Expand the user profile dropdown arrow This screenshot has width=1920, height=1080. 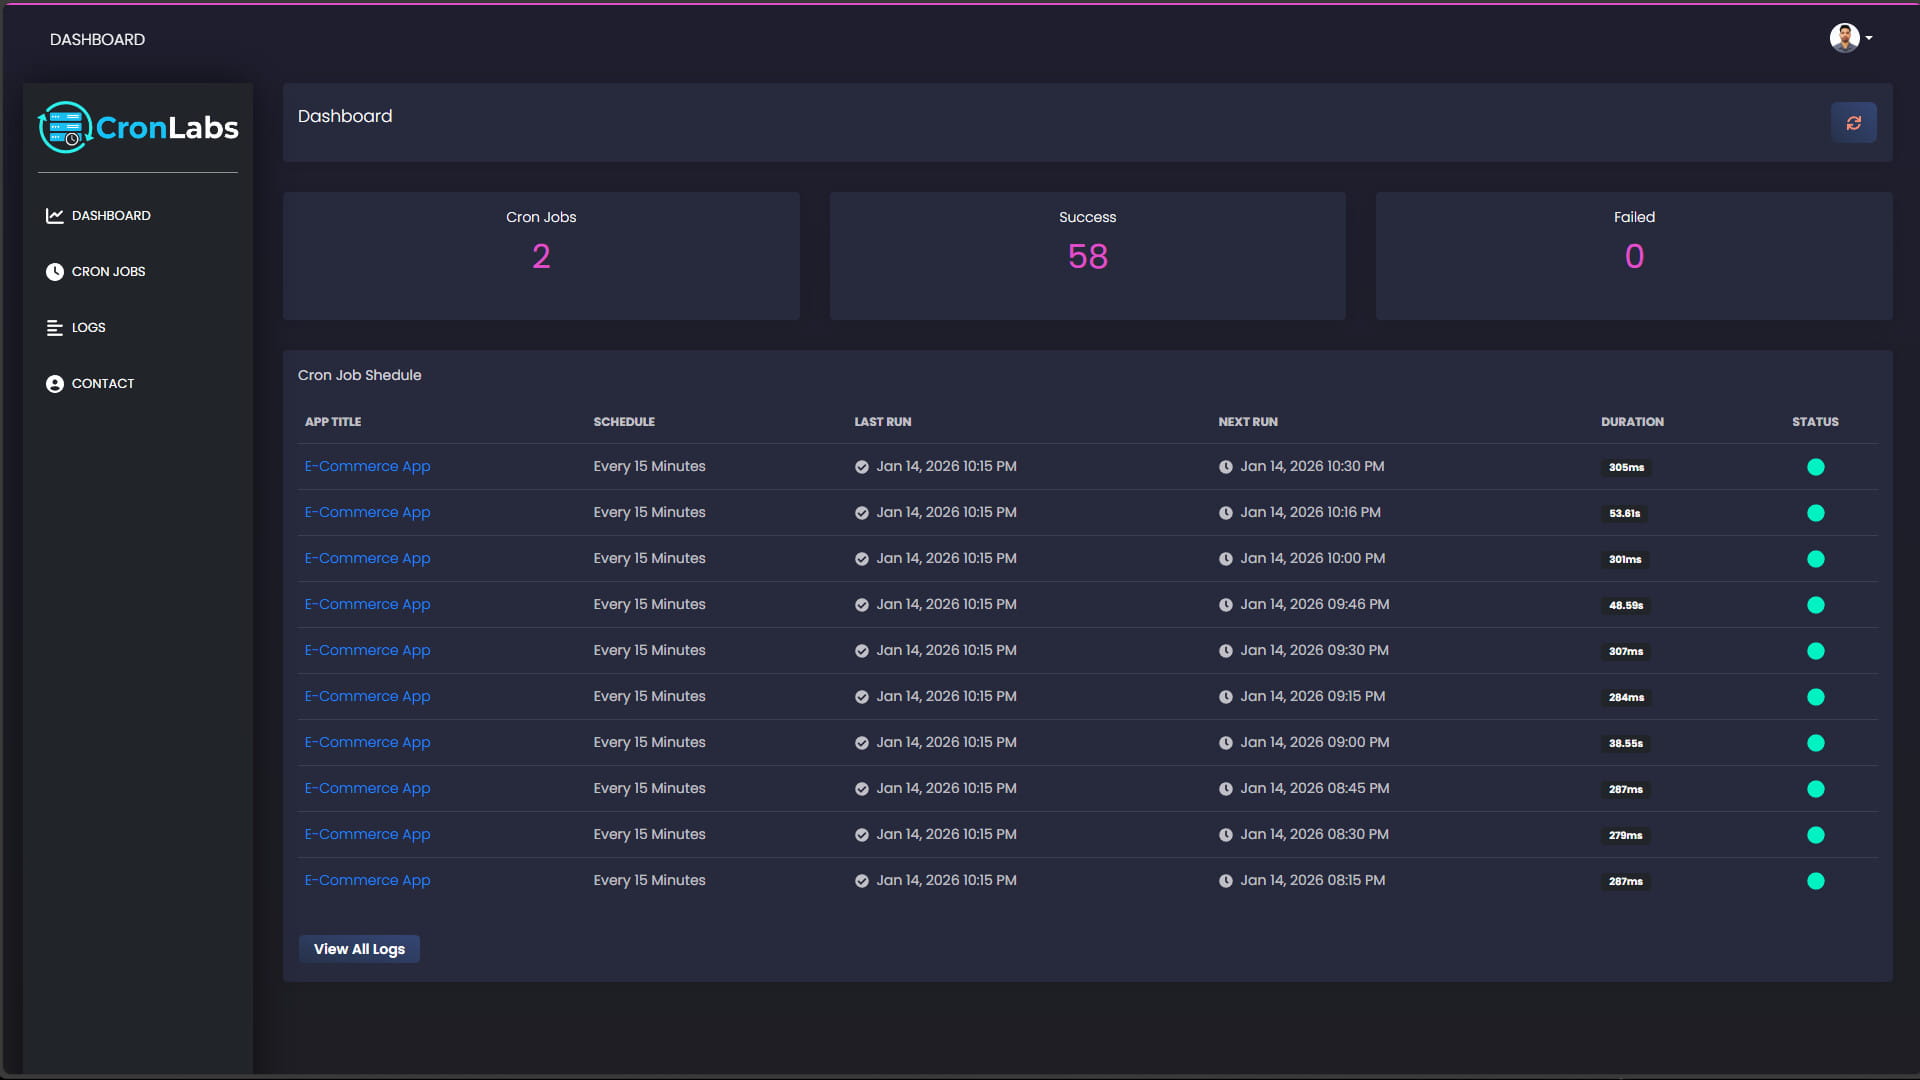[x=1869, y=38]
